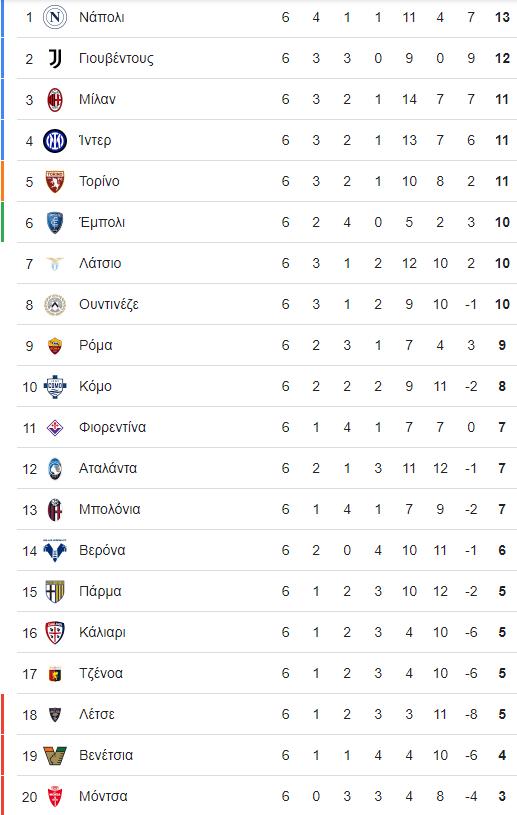This screenshot has width=517, height=815.
Task: Click the Como crest icon
Action: (x=55, y=386)
